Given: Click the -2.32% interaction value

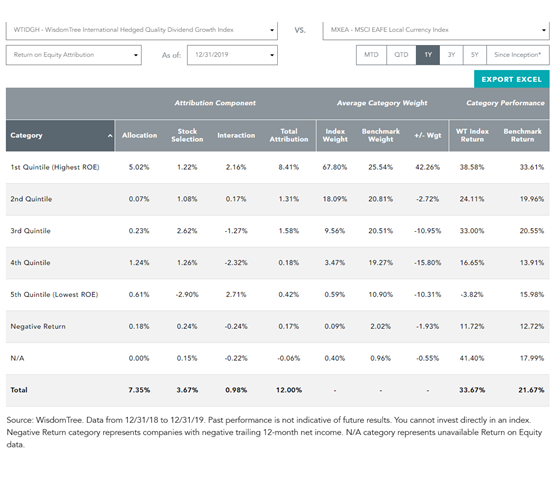Looking at the screenshot, I should (236, 263).
